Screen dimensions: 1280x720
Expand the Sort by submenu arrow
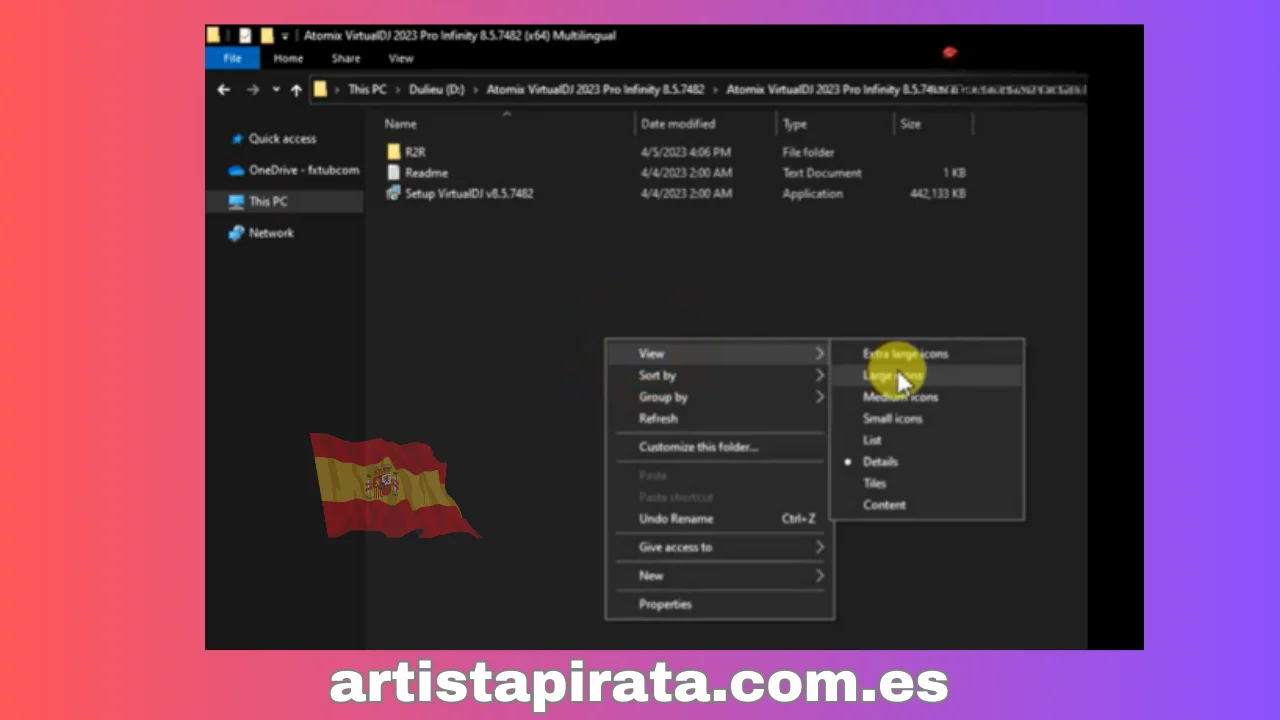(819, 375)
